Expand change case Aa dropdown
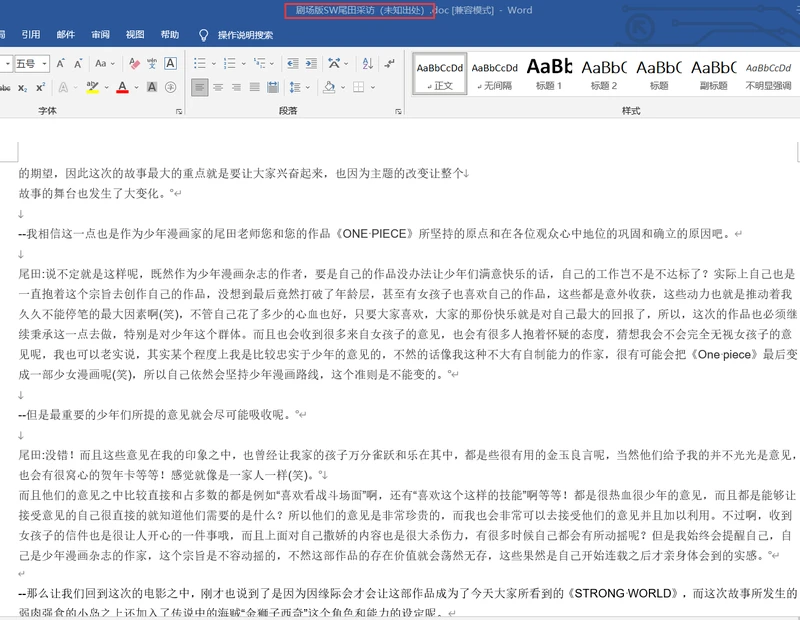The width and height of the screenshot is (800, 620). 113,64
